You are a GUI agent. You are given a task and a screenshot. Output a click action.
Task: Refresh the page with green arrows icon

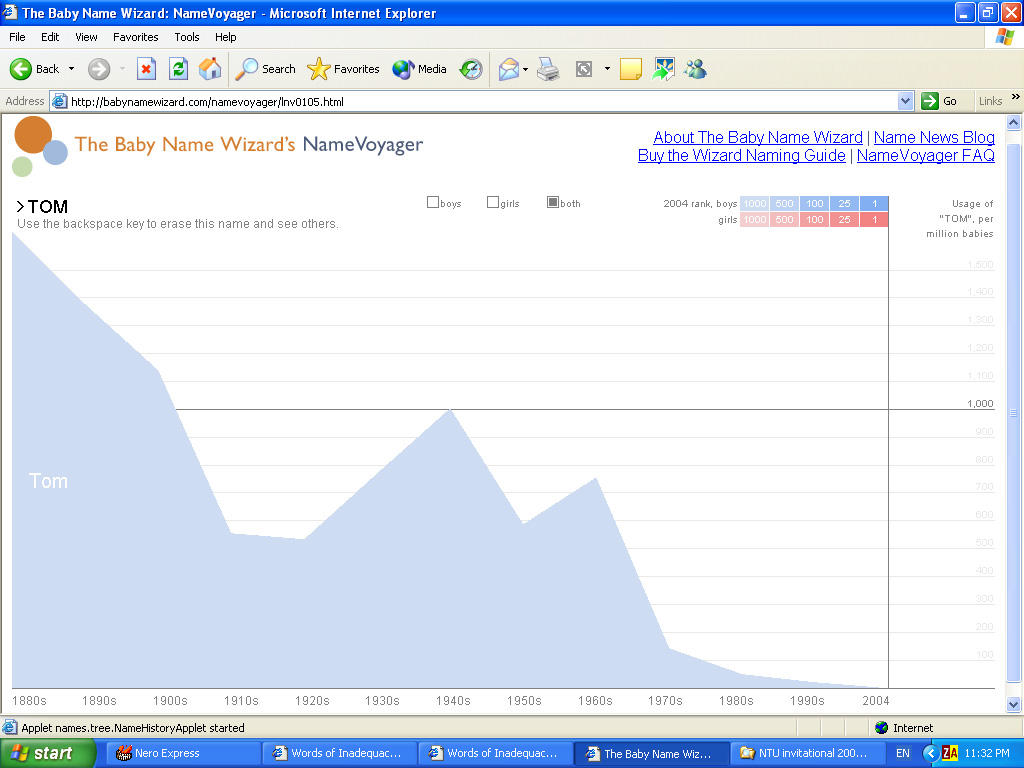tap(178, 69)
